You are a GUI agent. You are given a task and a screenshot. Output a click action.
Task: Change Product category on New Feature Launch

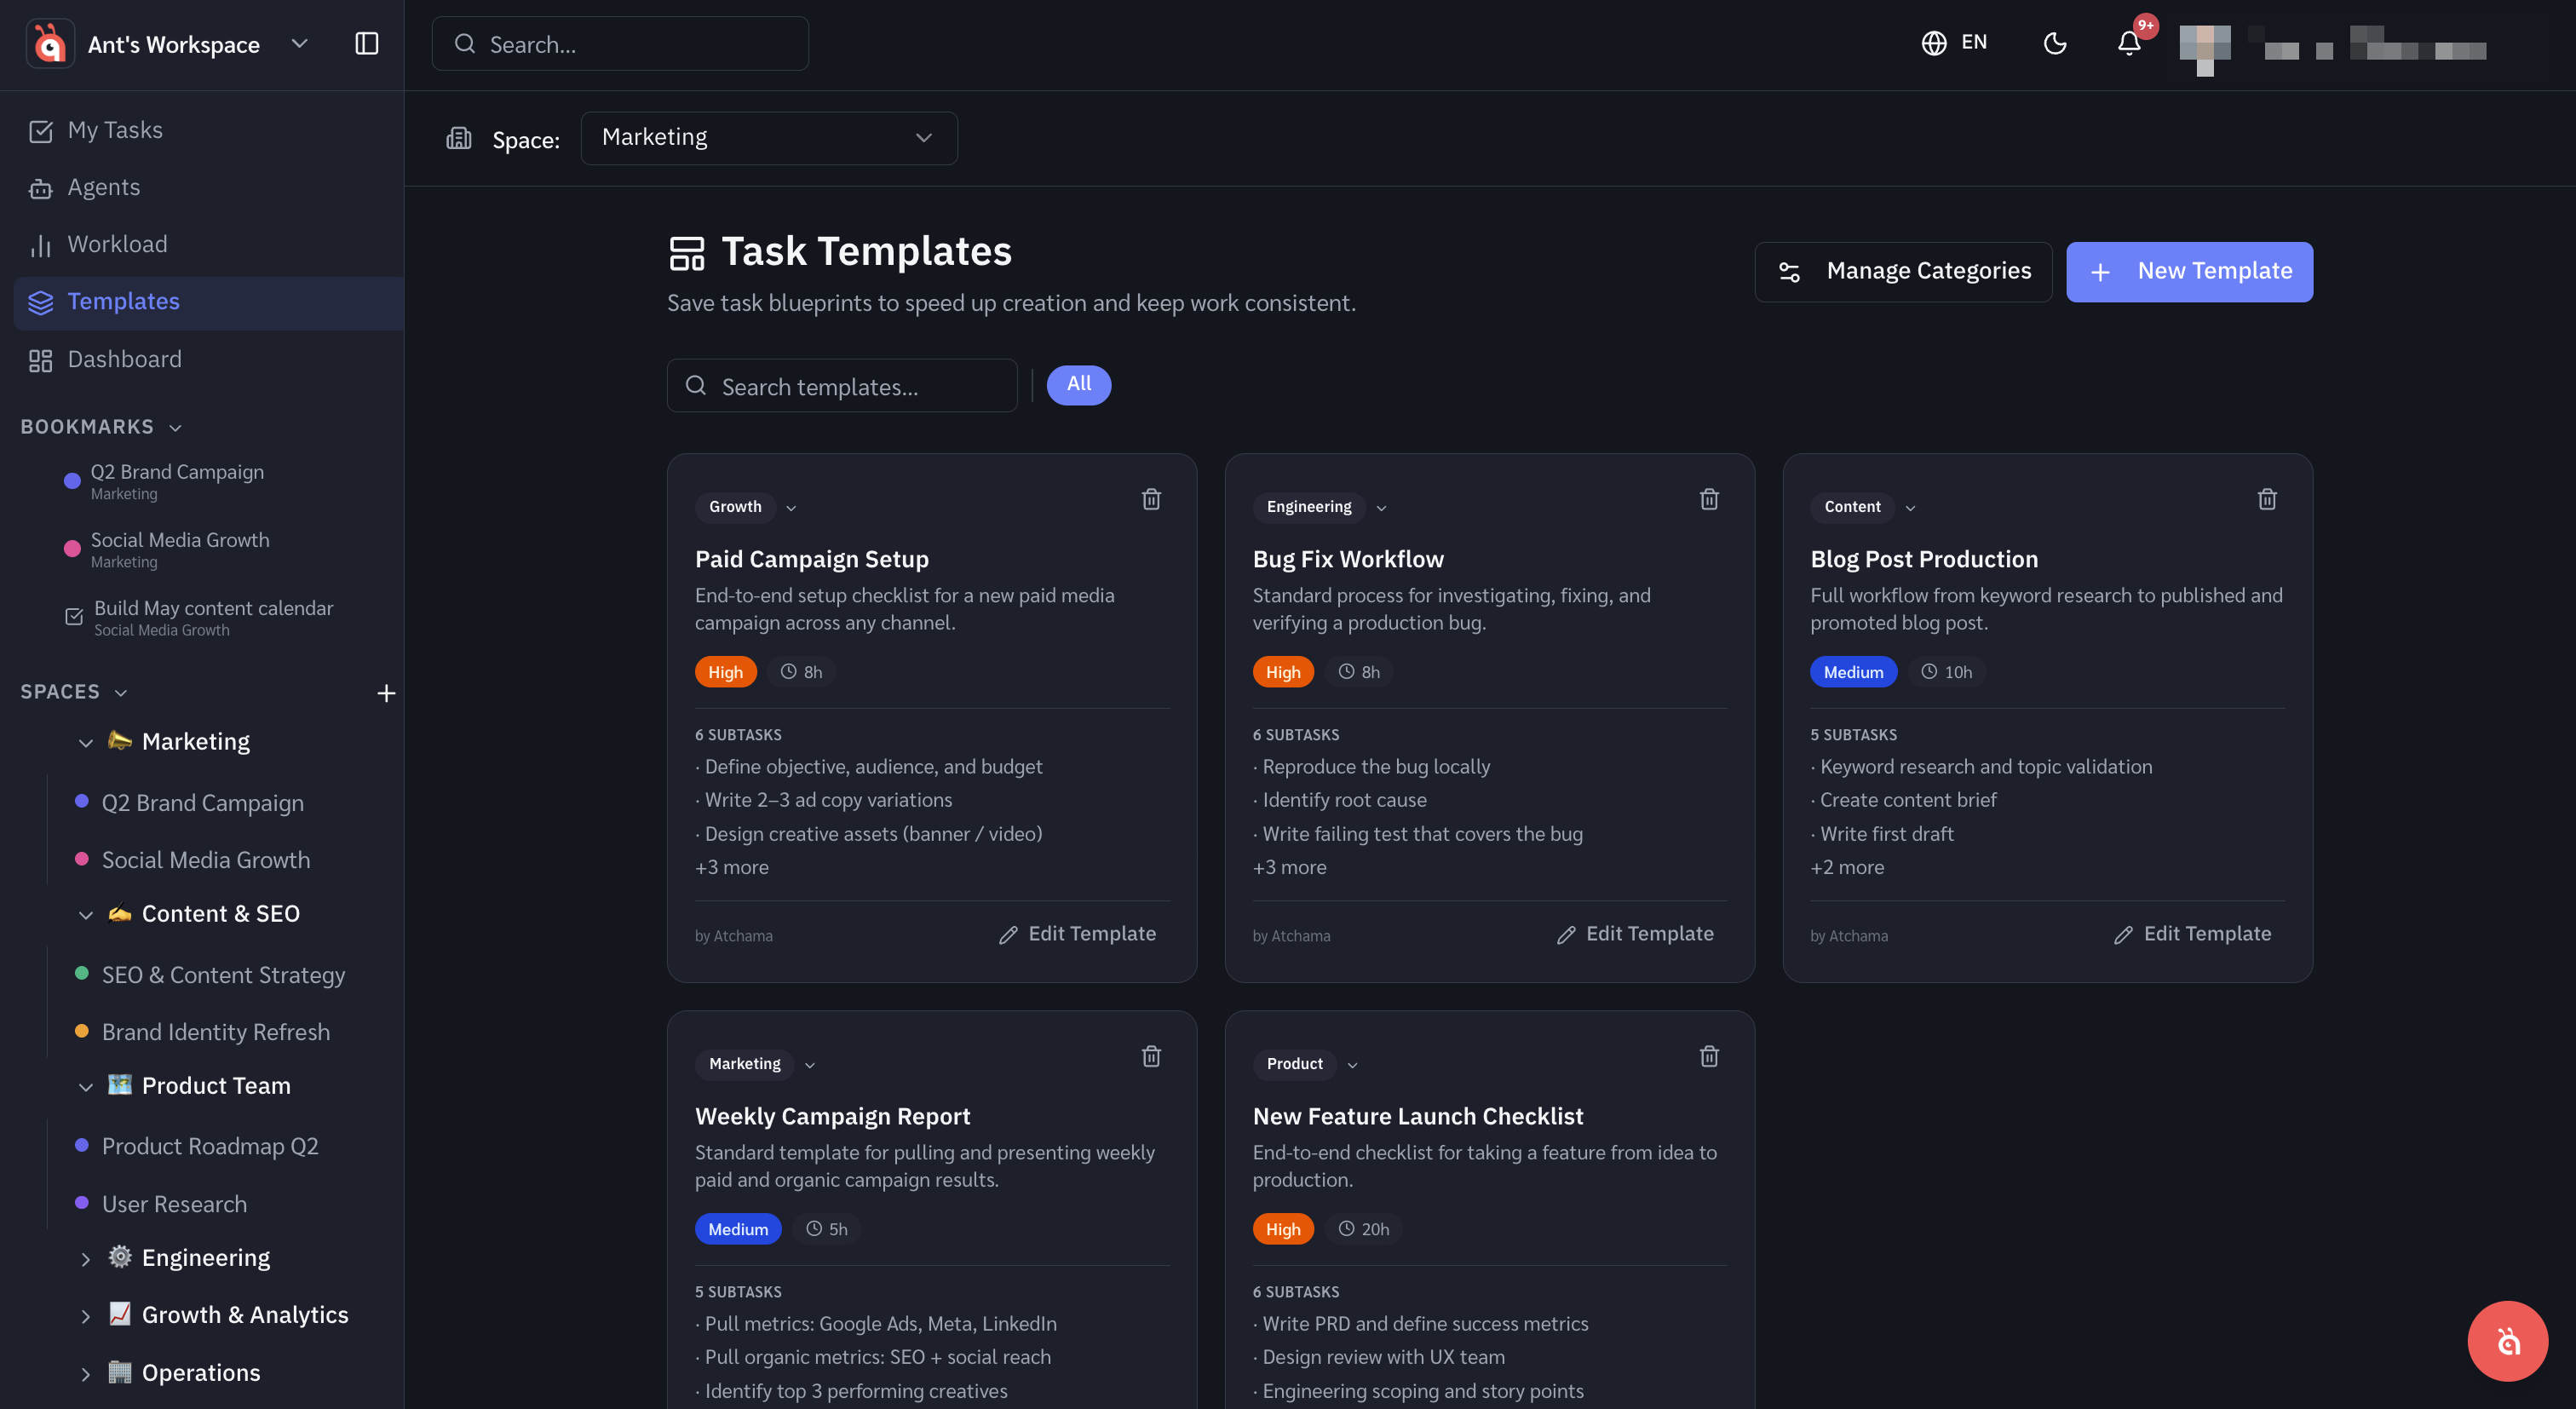coord(1306,1064)
